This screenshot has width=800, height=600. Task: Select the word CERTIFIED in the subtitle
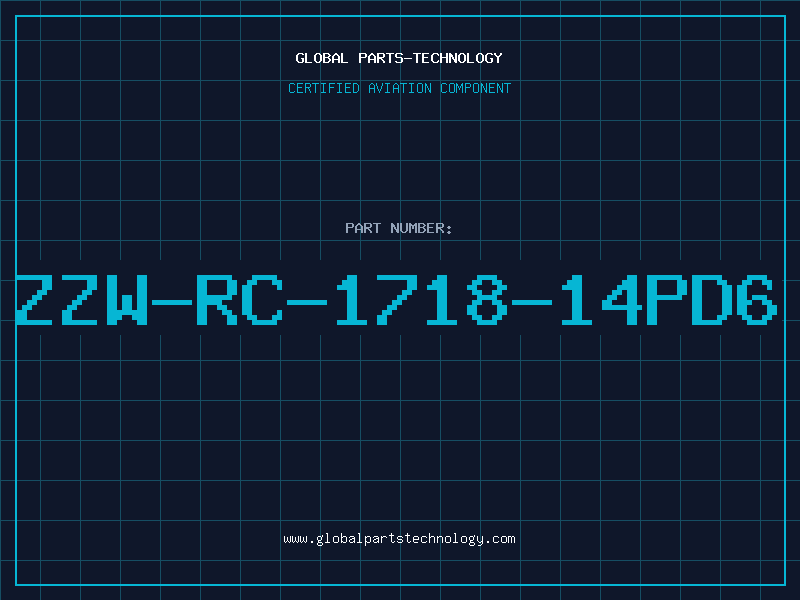coord(324,88)
